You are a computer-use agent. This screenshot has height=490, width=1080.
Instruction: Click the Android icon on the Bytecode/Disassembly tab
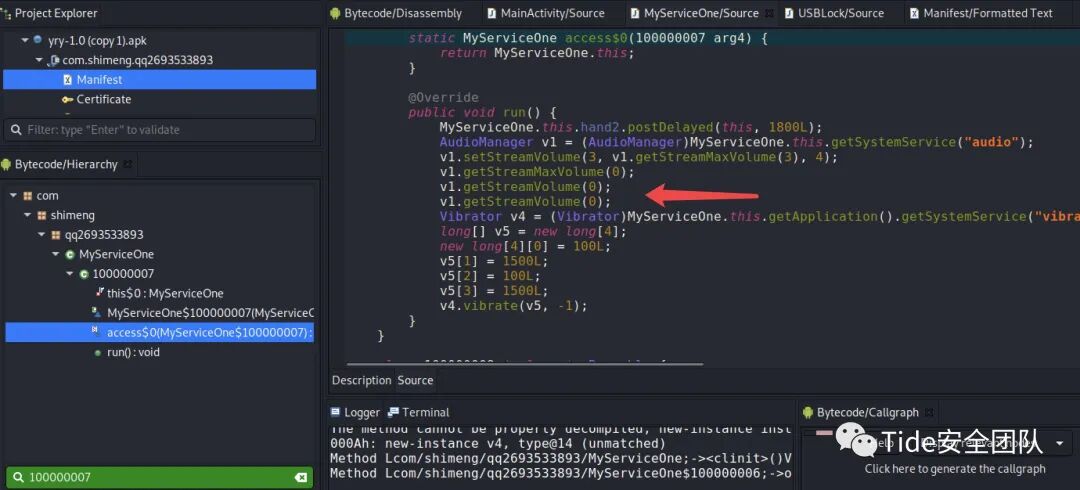click(x=335, y=13)
